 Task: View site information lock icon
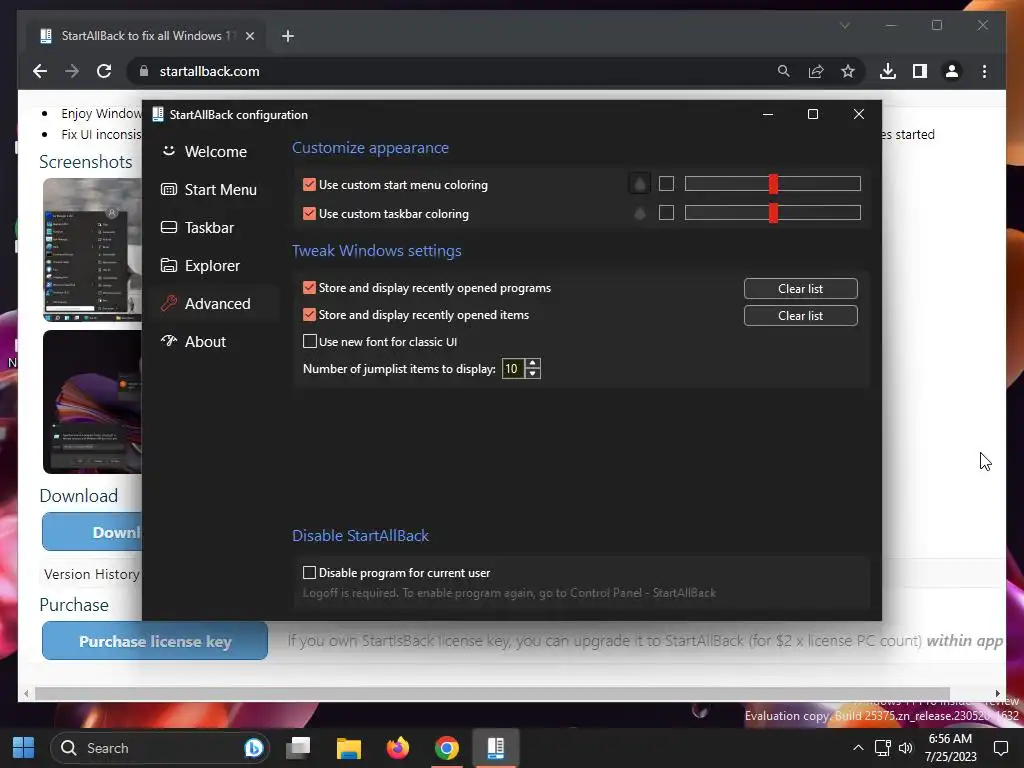[144, 71]
